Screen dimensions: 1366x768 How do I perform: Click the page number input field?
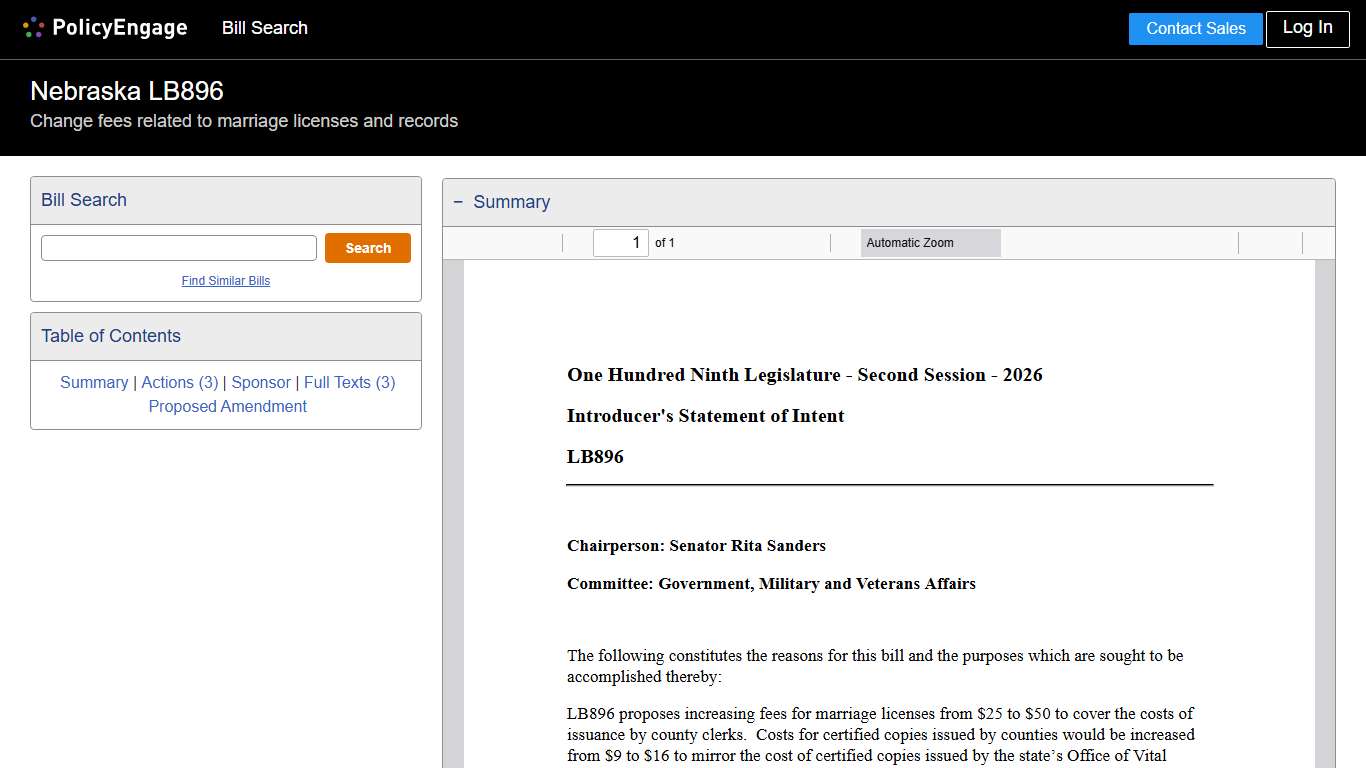click(x=620, y=242)
